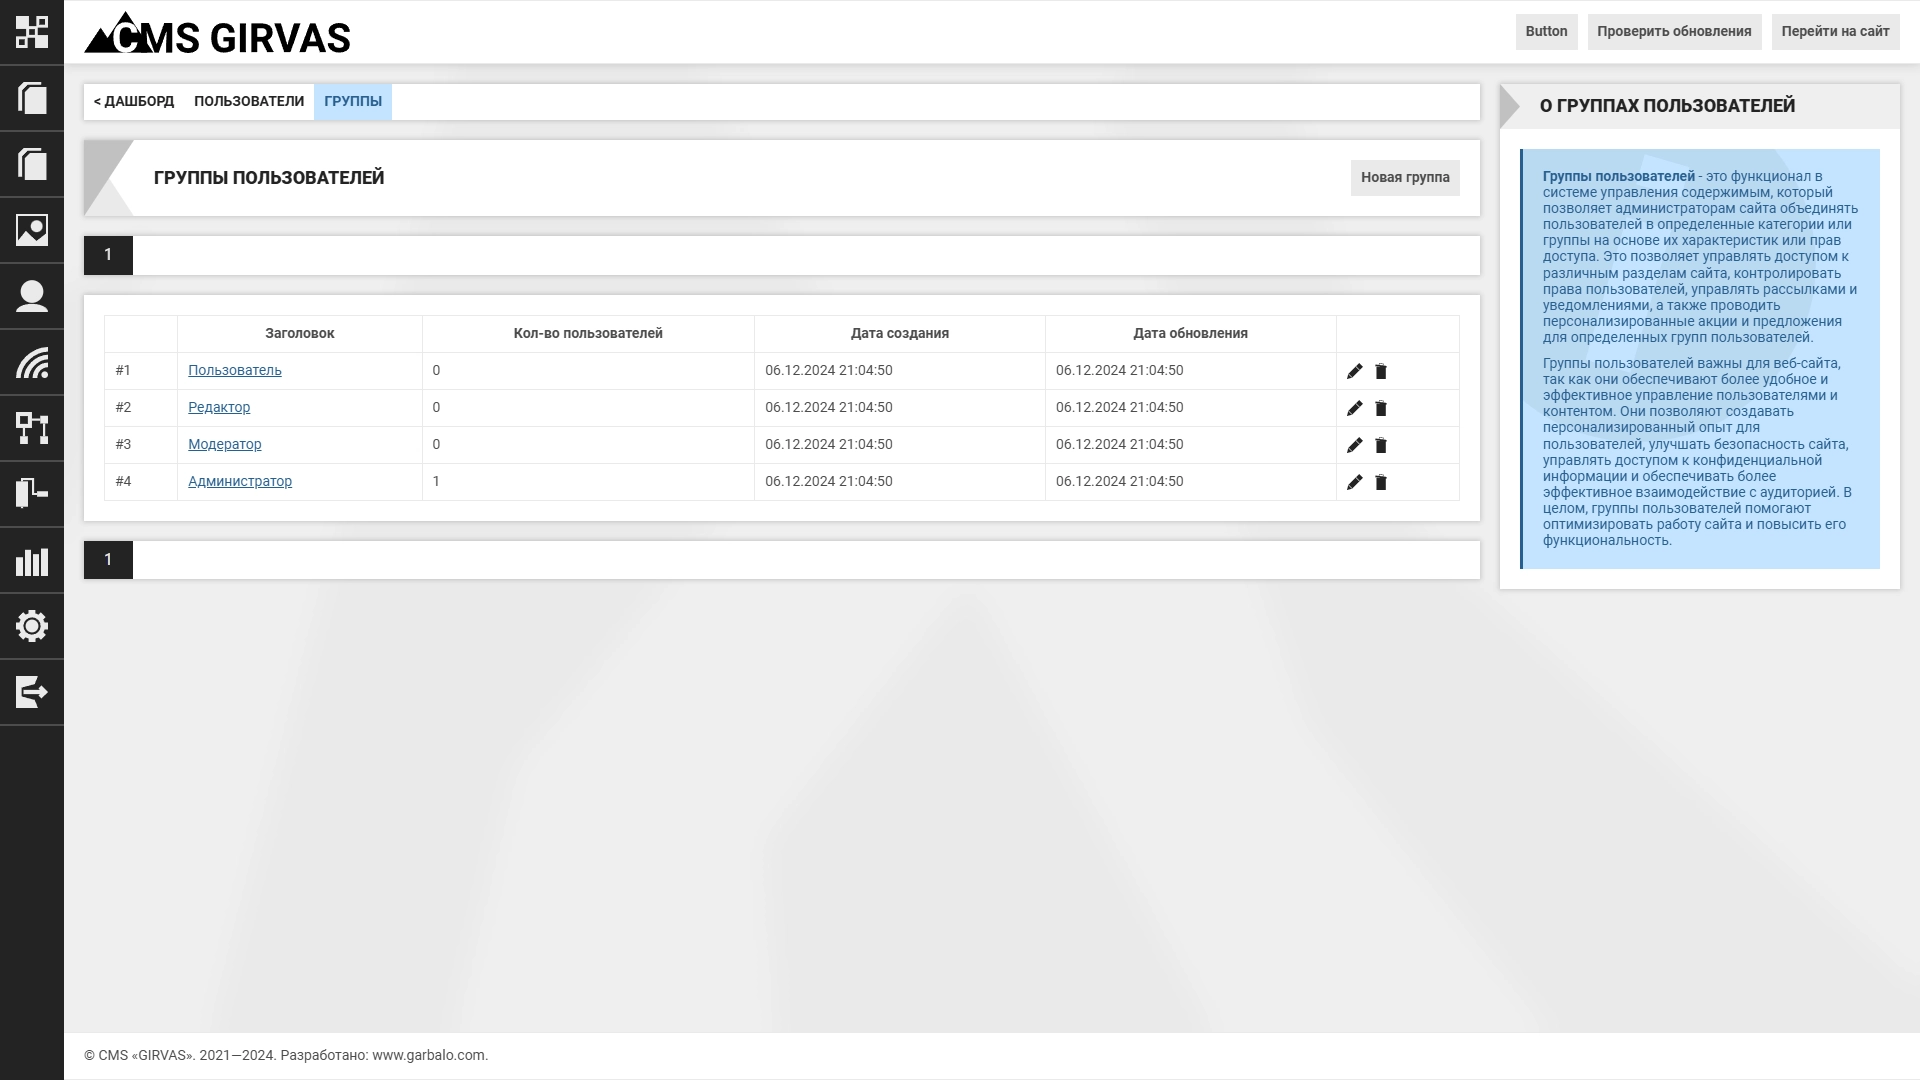Viewport: 1920px width, 1080px height.
Task: Click page 1 in top pagination
Action: point(108,255)
